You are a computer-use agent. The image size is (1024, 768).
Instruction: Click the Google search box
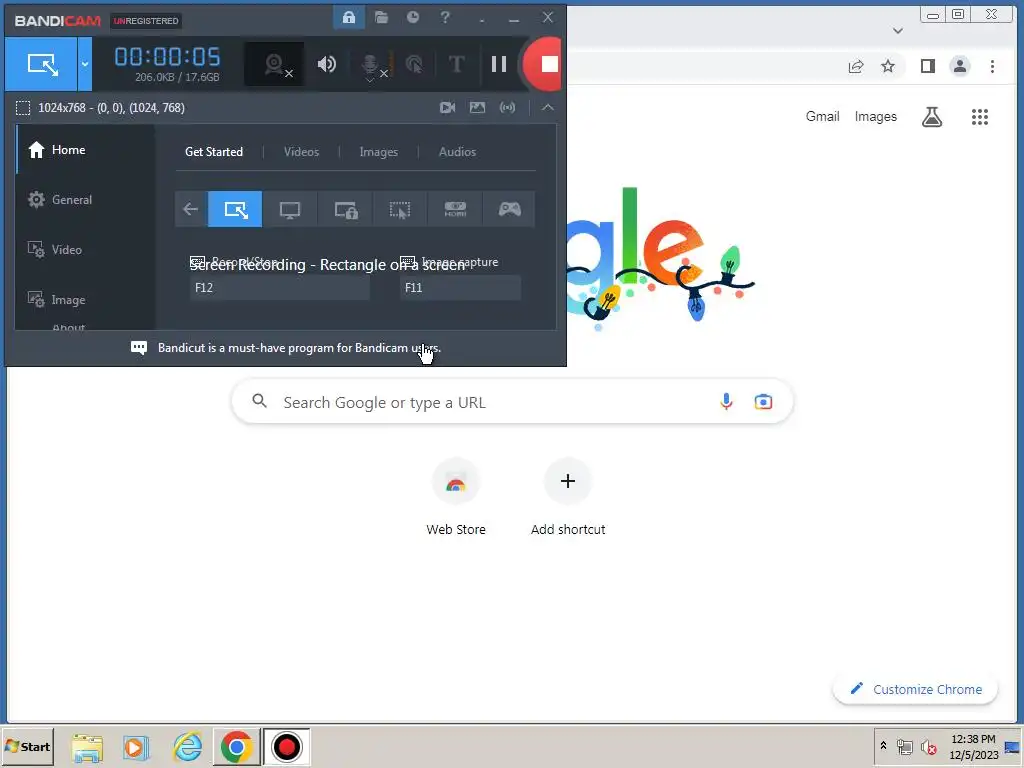[512, 402]
